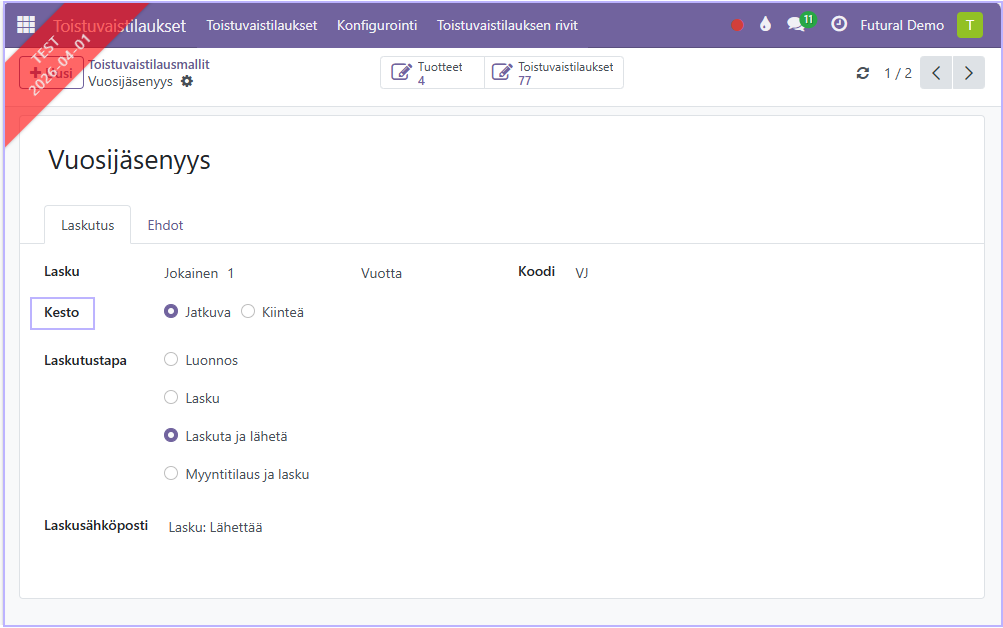Image resolution: width=1003 pixels, height=628 pixels.
Task: Choose Myyntitilaus ja lasku radio option
Action: tap(171, 474)
